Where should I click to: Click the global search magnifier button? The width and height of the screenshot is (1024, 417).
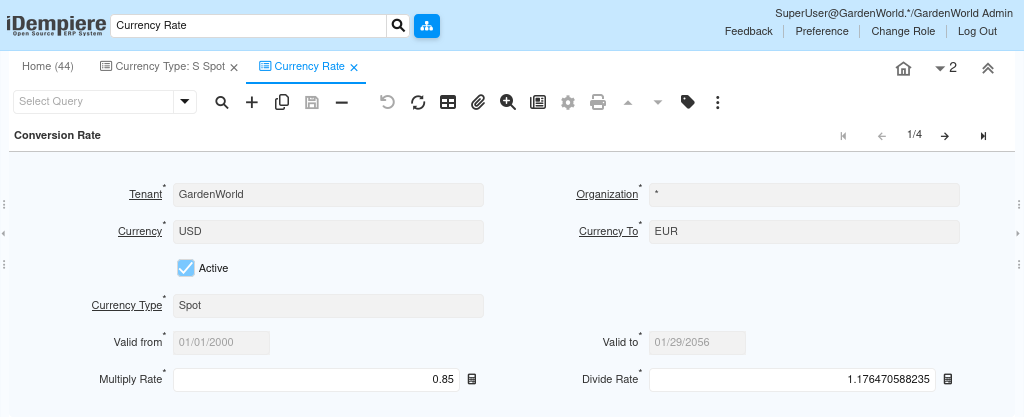point(398,25)
